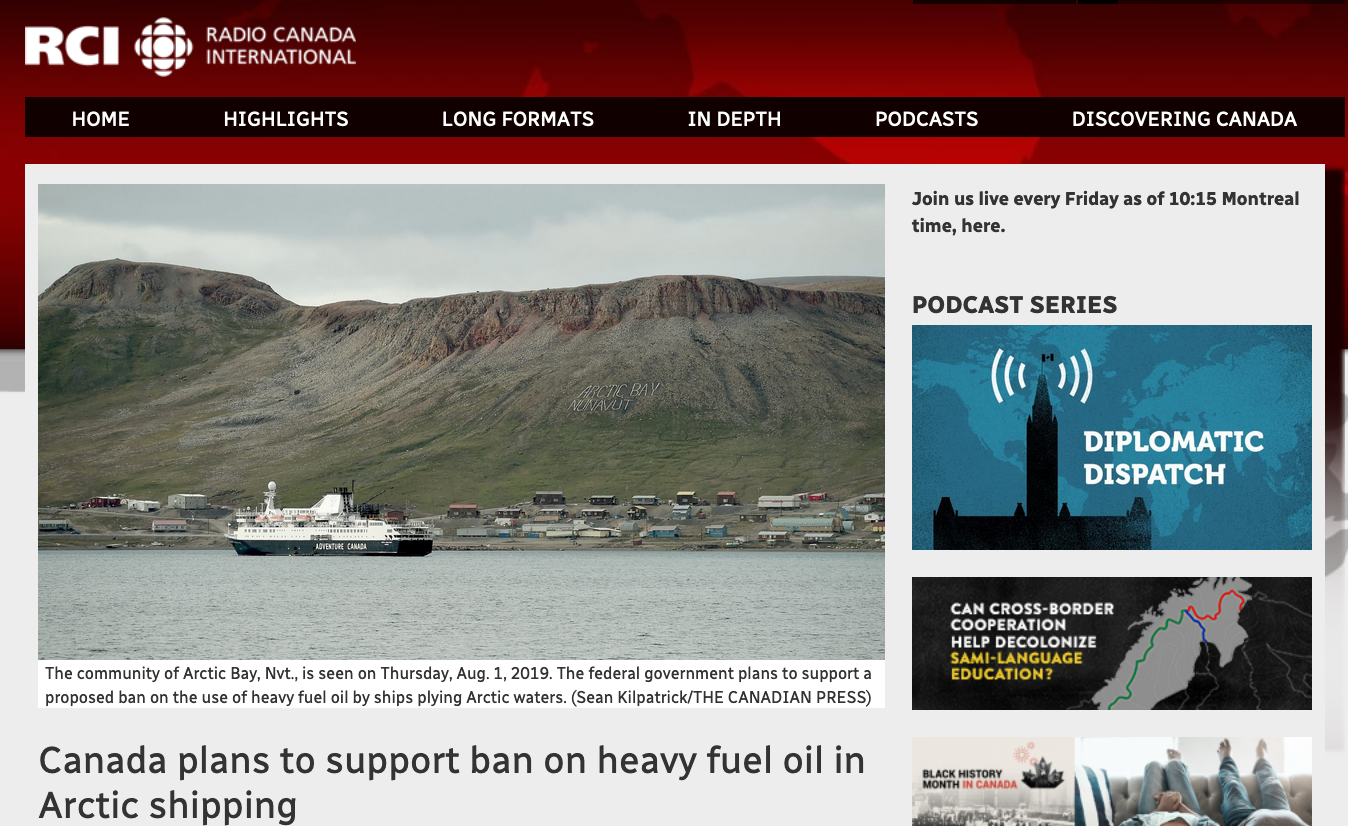This screenshot has width=1348, height=826.
Task: Open DISCOVERING CANADA menu item
Action: click(x=1184, y=119)
